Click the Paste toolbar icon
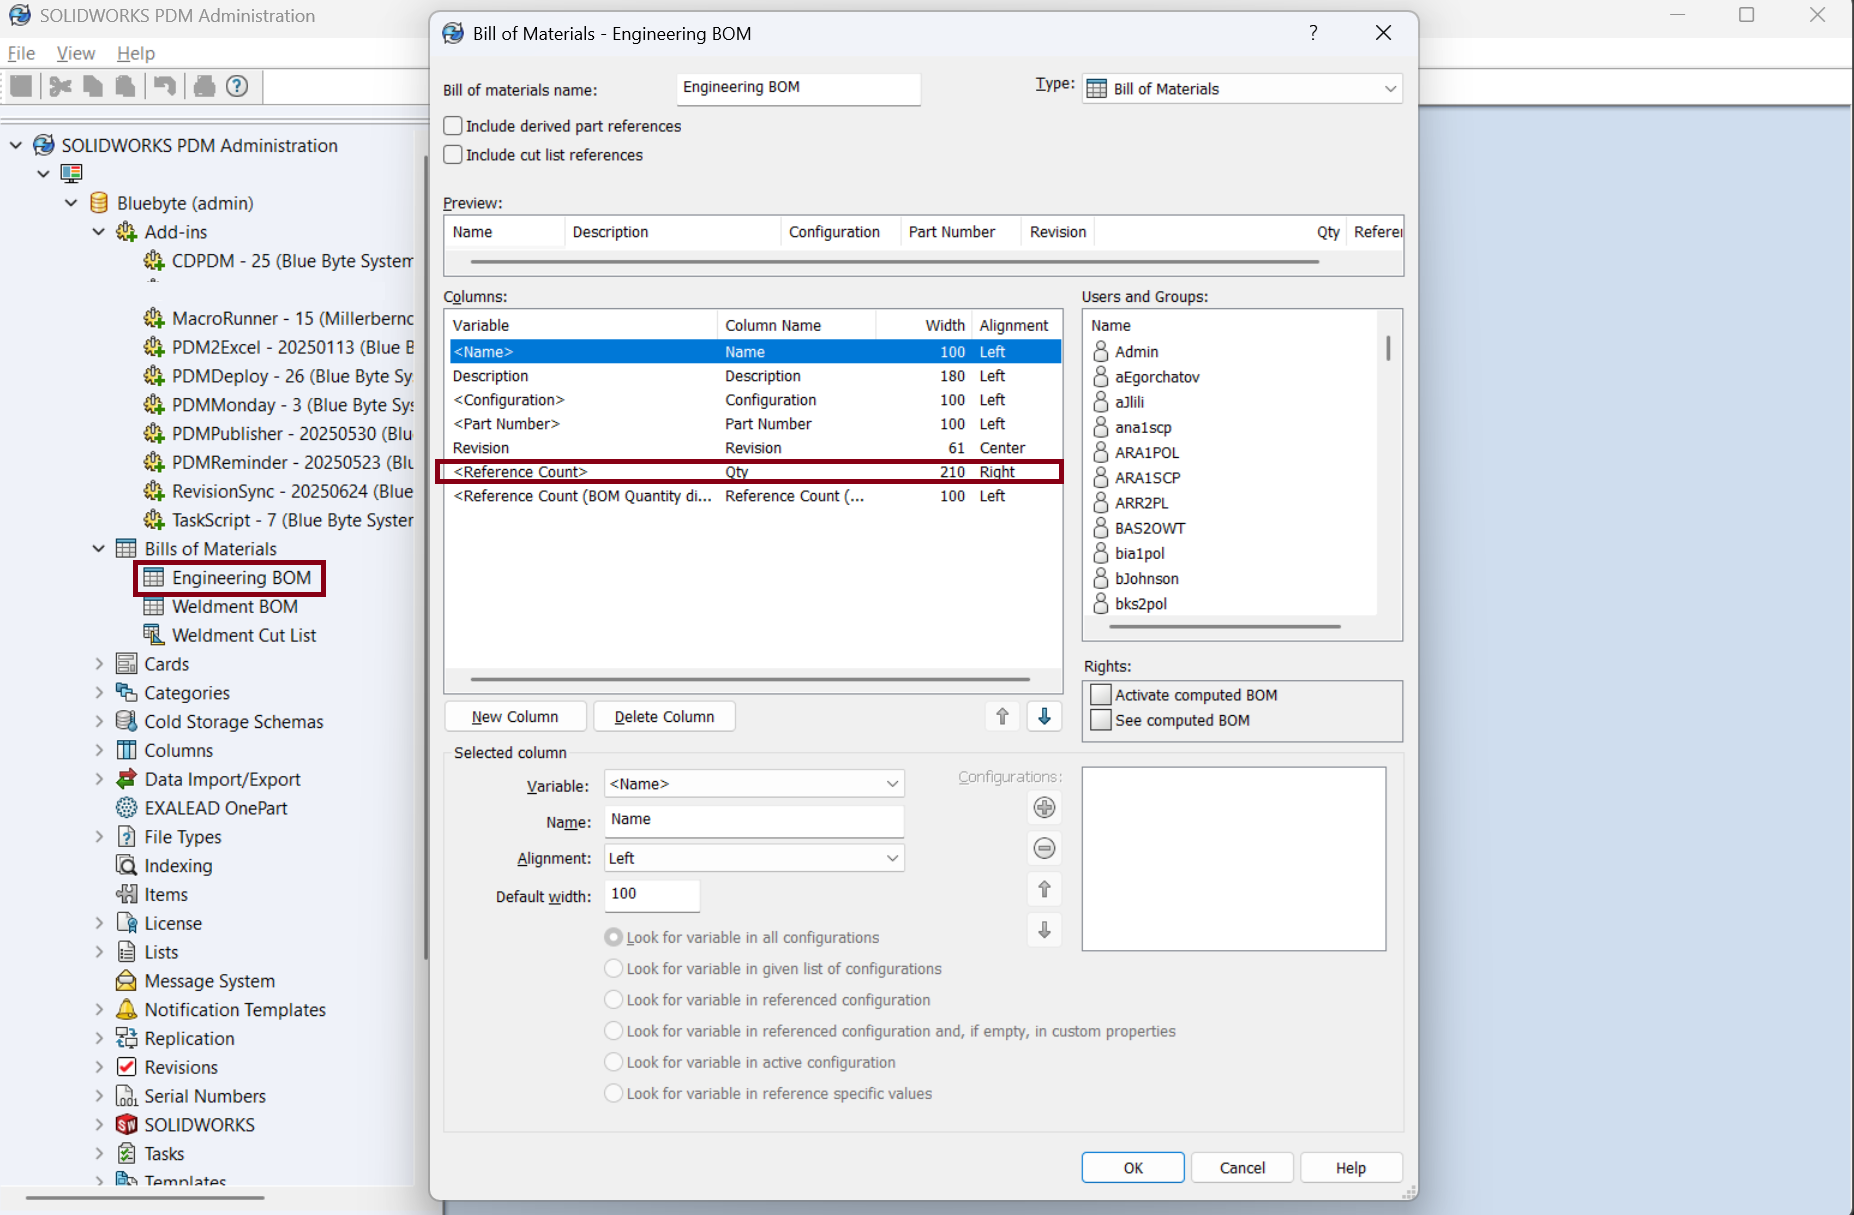Viewport: 1854px width, 1215px height. (125, 87)
